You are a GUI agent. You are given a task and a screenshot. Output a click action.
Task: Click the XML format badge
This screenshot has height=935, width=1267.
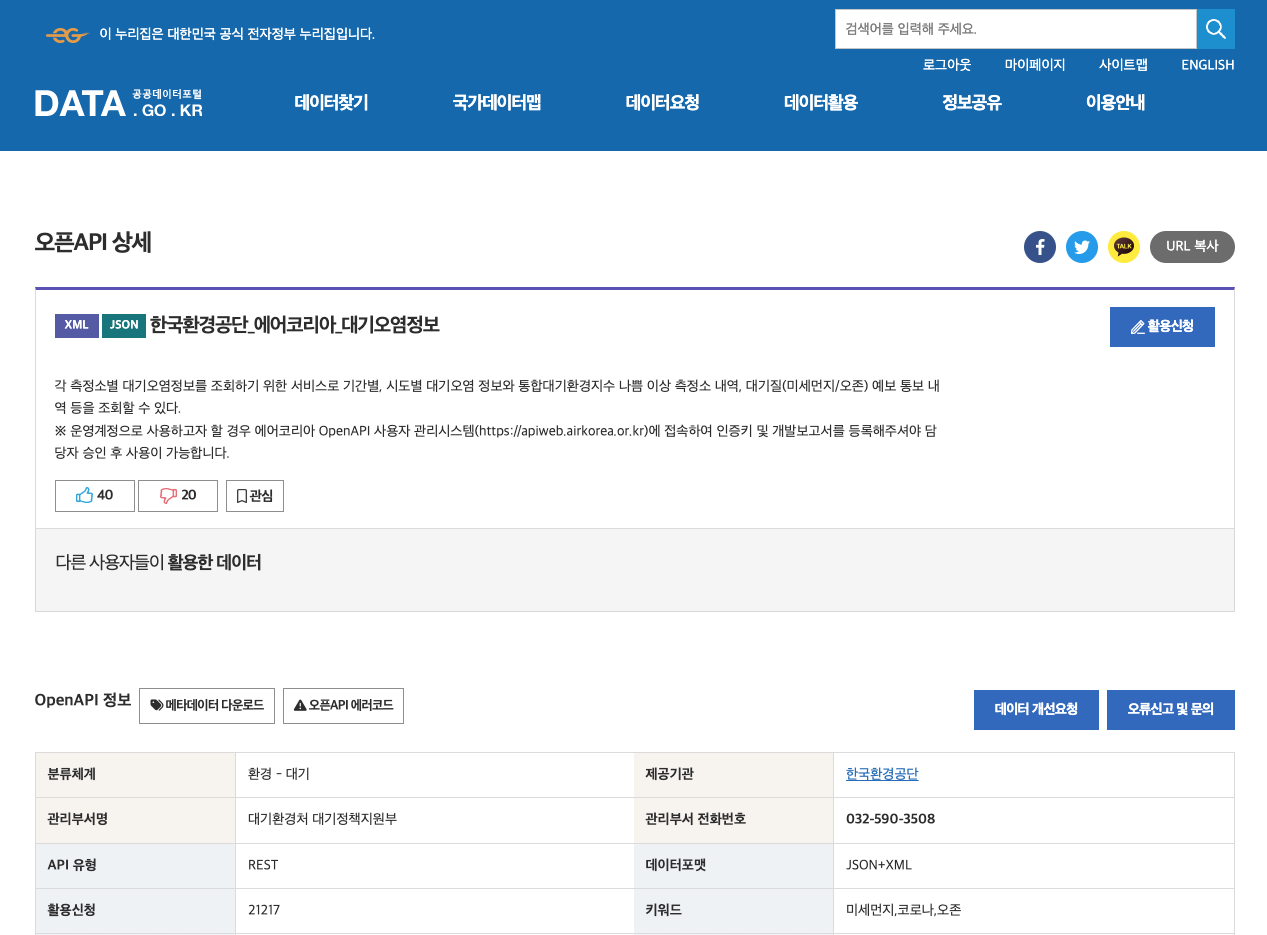77,325
